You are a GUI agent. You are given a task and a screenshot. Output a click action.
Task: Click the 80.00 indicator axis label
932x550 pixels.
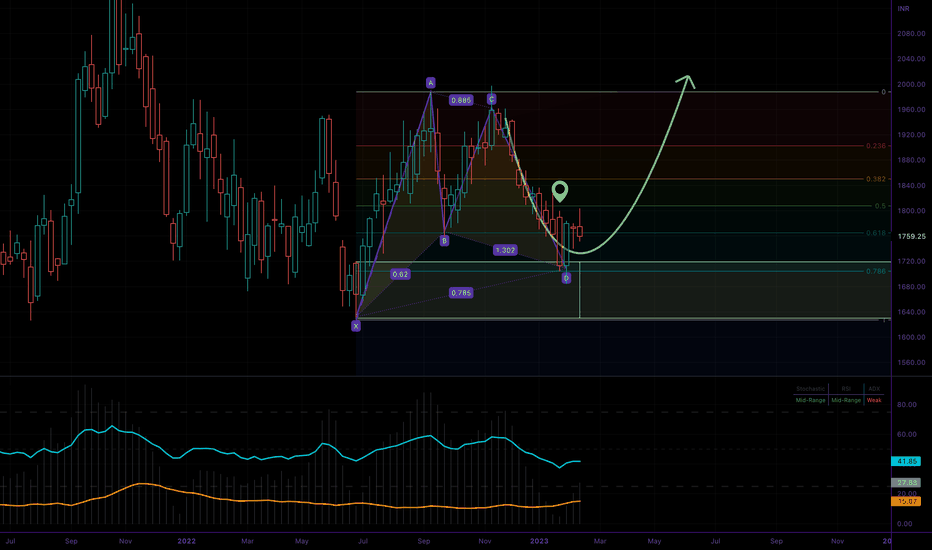point(906,404)
